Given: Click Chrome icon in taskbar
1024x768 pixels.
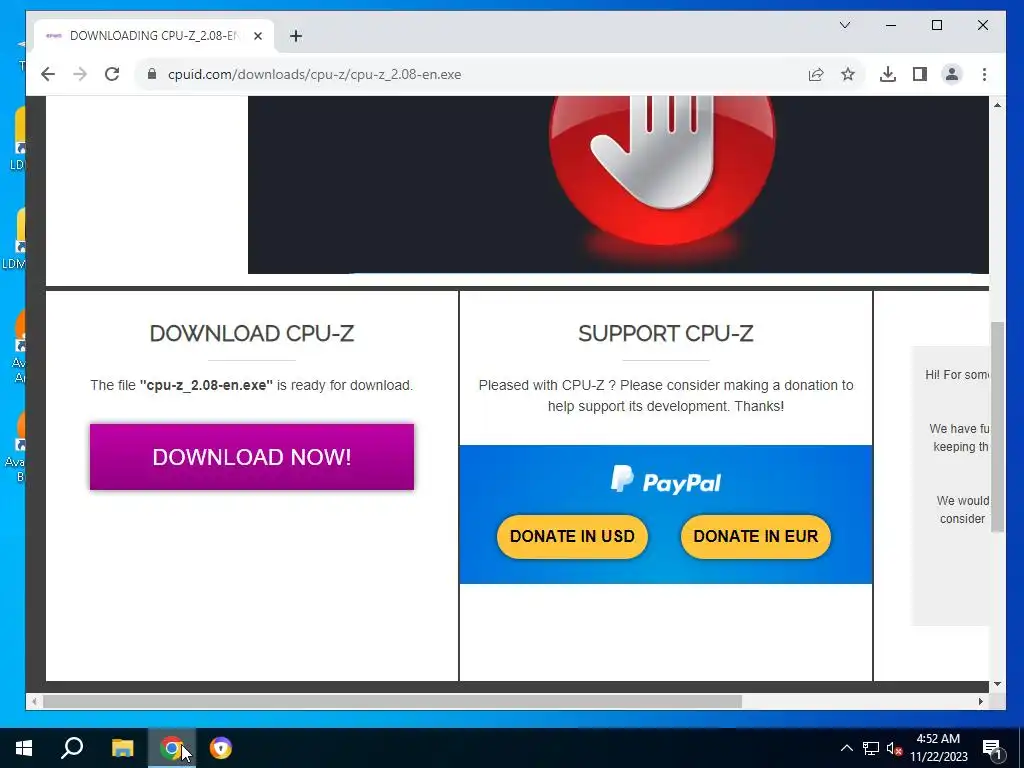Looking at the screenshot, I should 172,748.
